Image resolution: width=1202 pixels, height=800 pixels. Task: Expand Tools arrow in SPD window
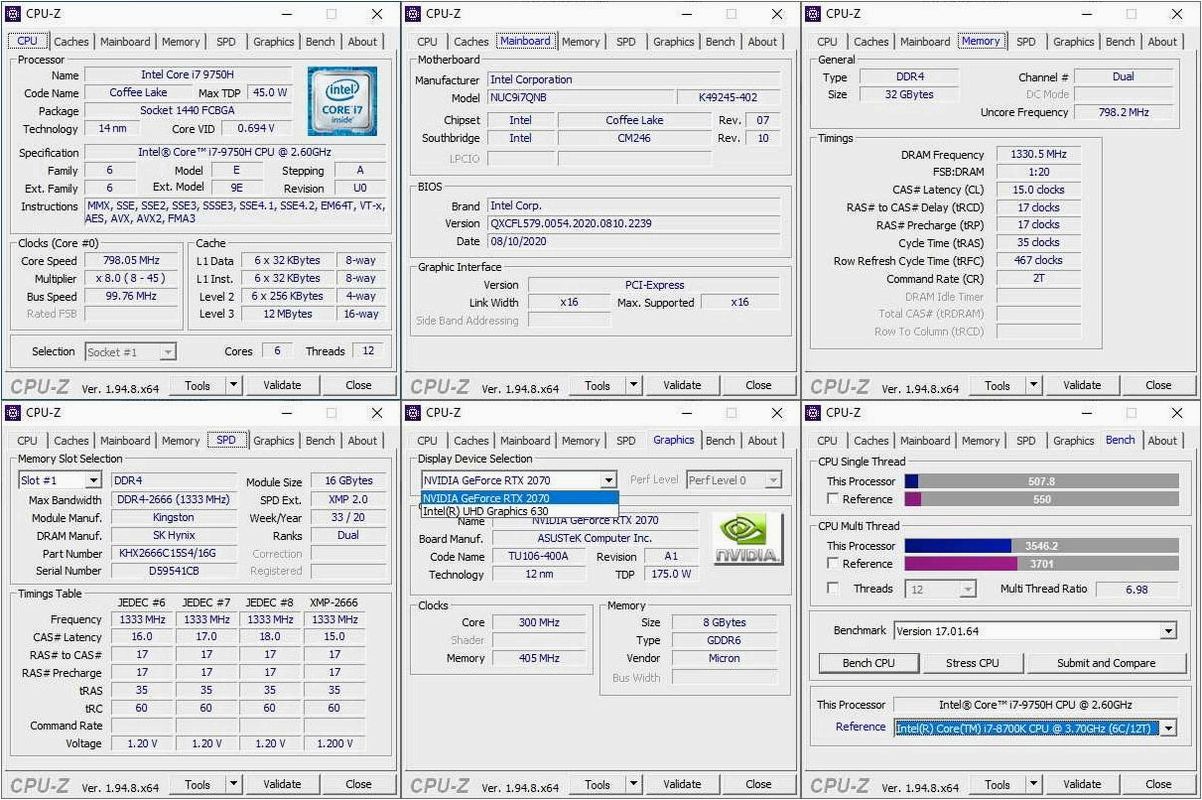[234, 784]
